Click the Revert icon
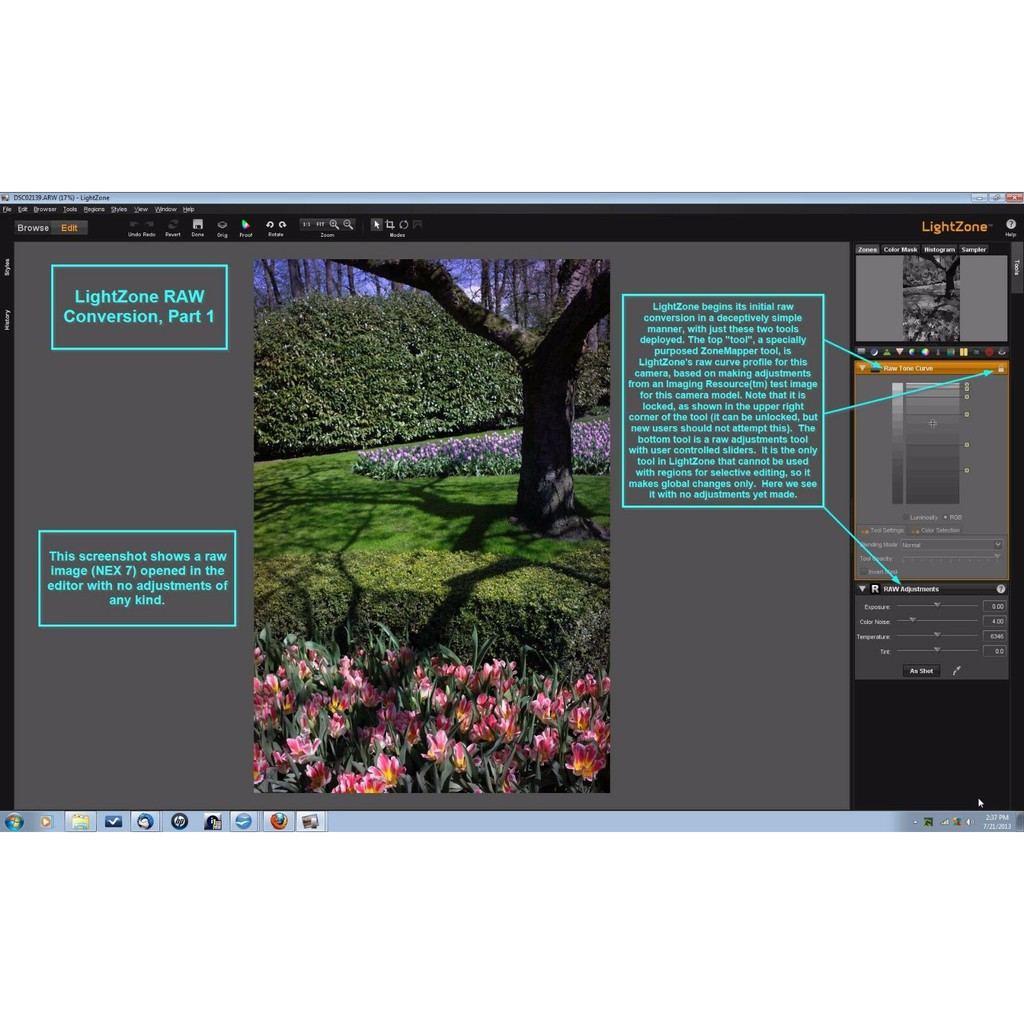Image resolution: width=1024 pixels, height=1024 pixels. pos(172,224)
